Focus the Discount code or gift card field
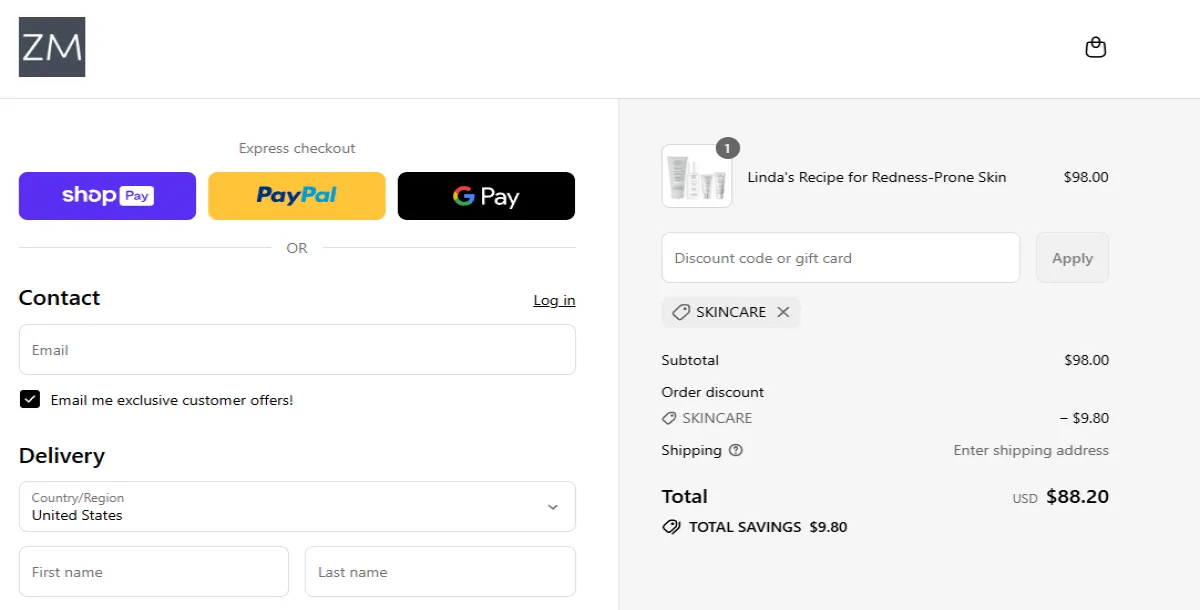Screen dimensions: 1200x610 840,258
